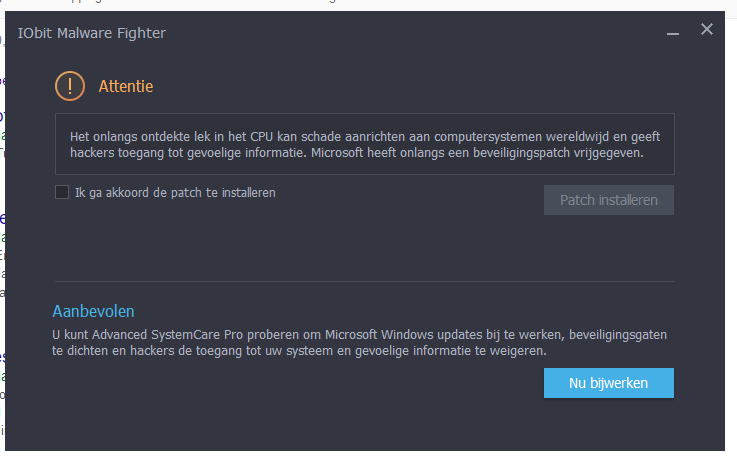Click the 'IObit Malware Fighter' window title

(92, 33)
